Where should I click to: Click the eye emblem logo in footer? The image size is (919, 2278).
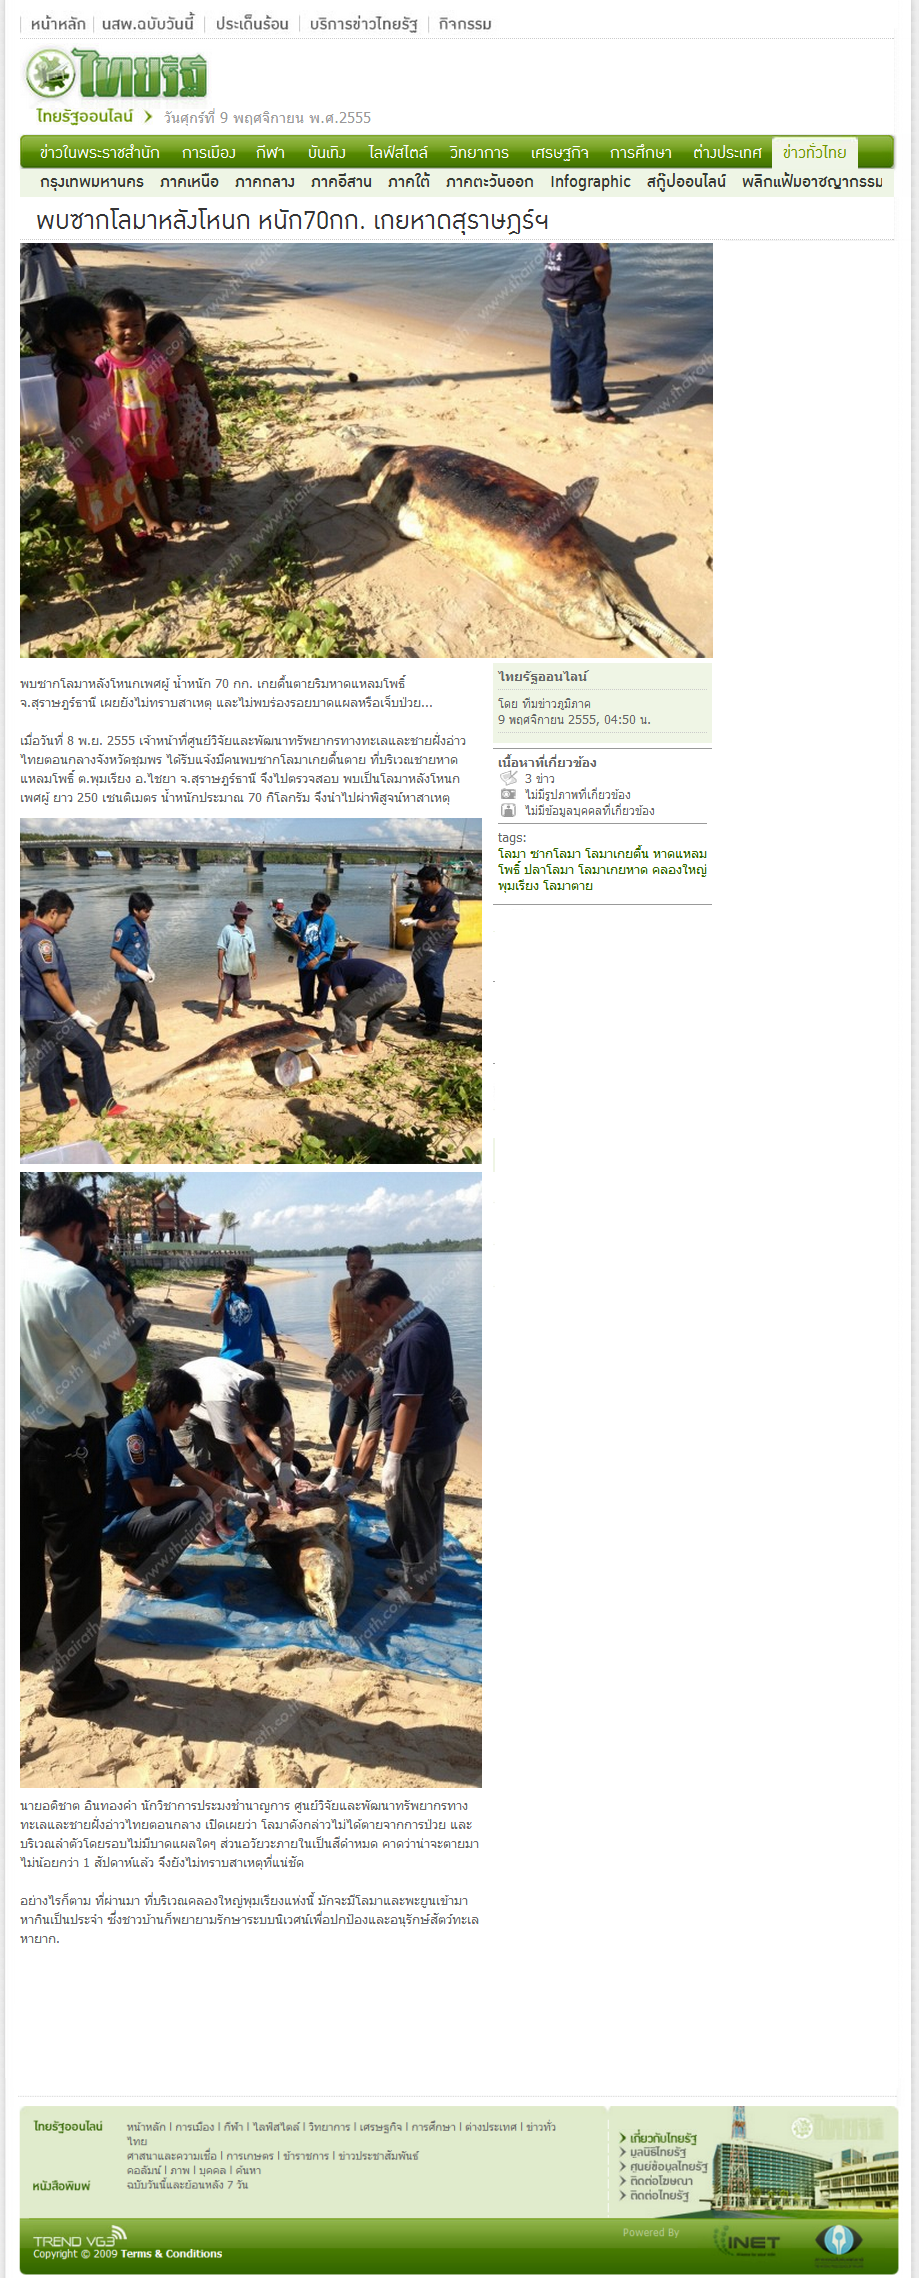point(837,2241)
